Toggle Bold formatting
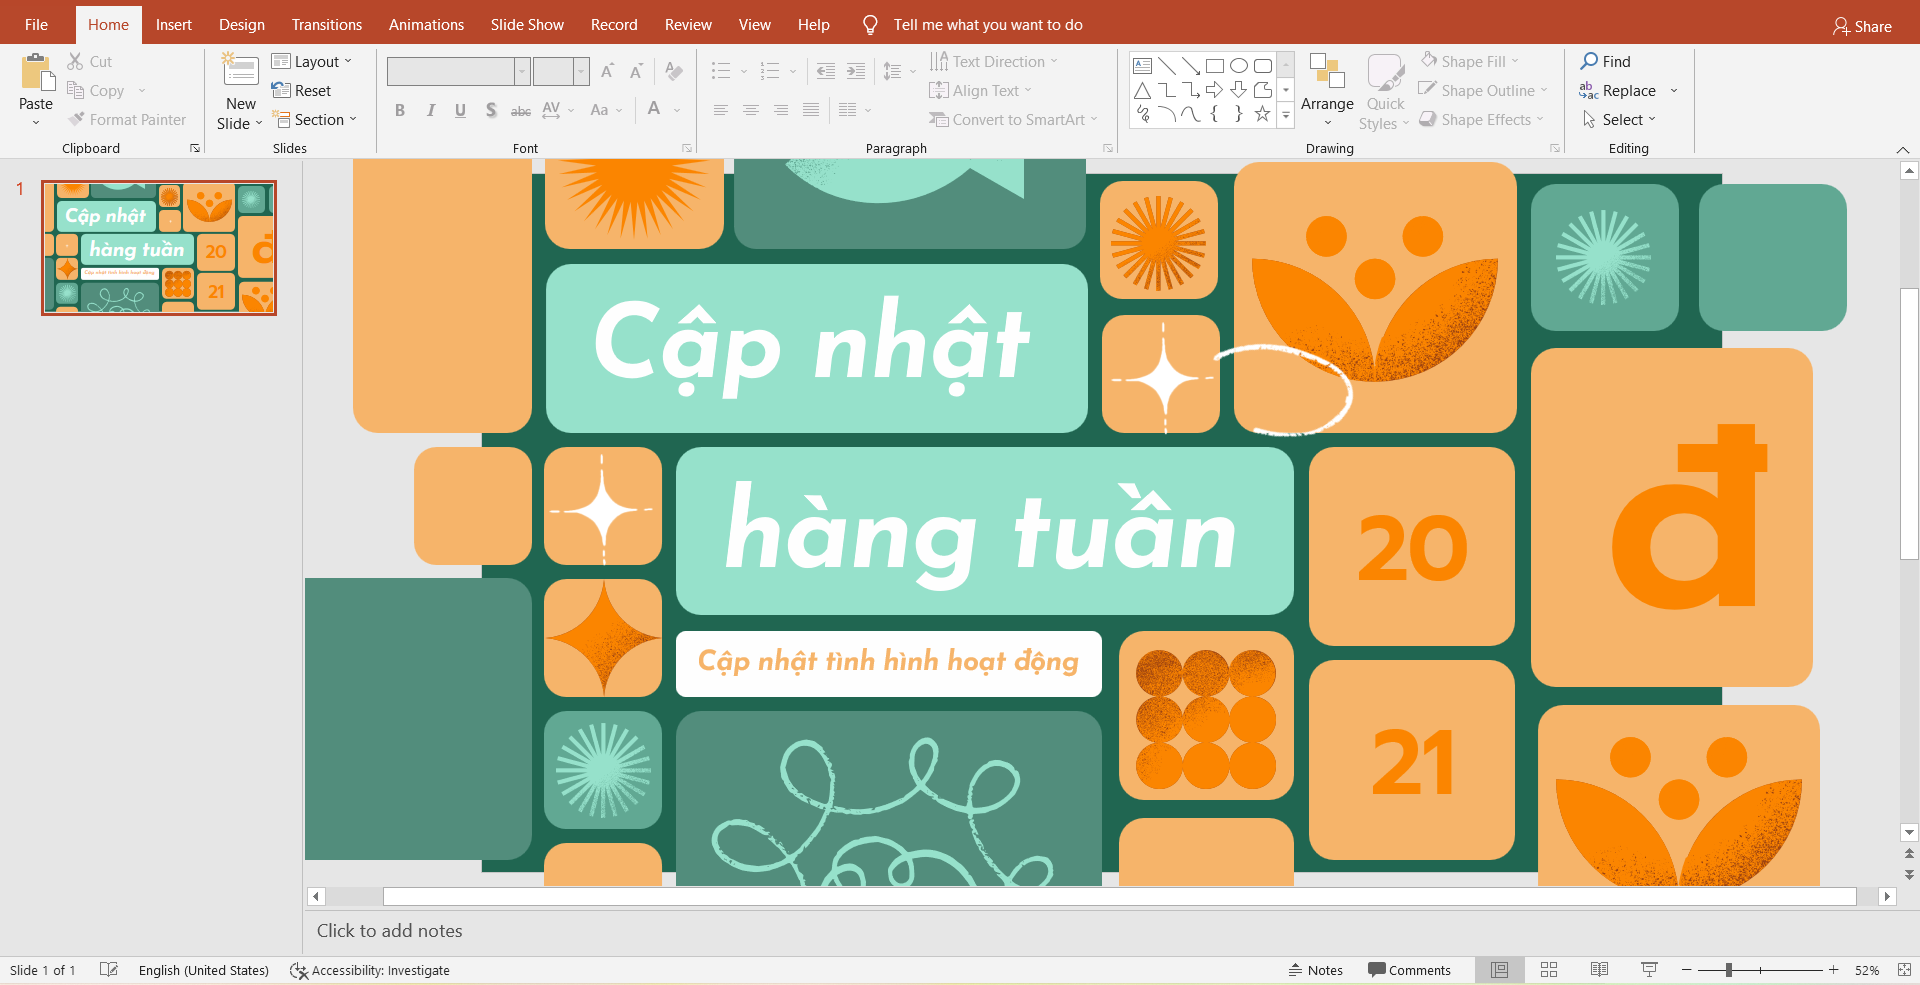This screenshot has height=985, width=1920. [400, 110]
